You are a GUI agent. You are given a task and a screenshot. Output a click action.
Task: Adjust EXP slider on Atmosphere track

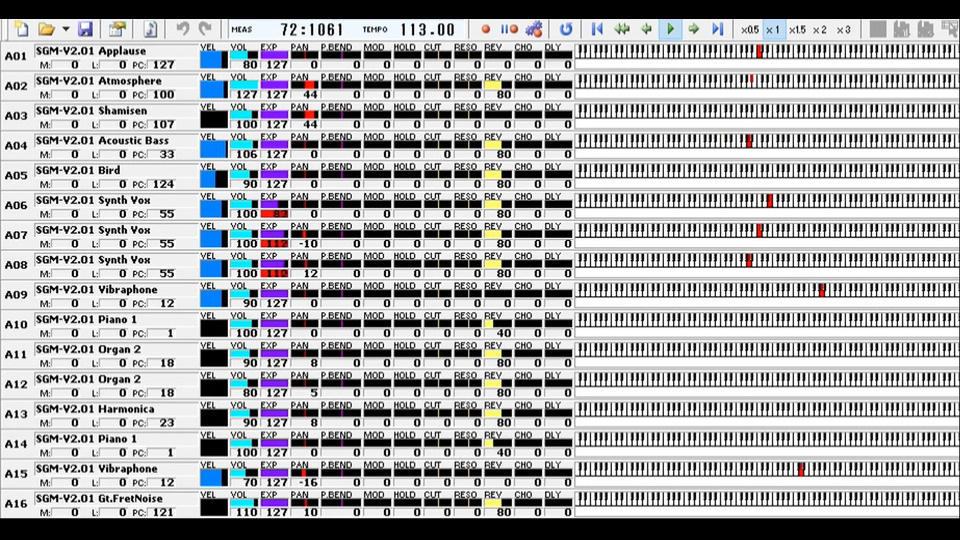274,85
